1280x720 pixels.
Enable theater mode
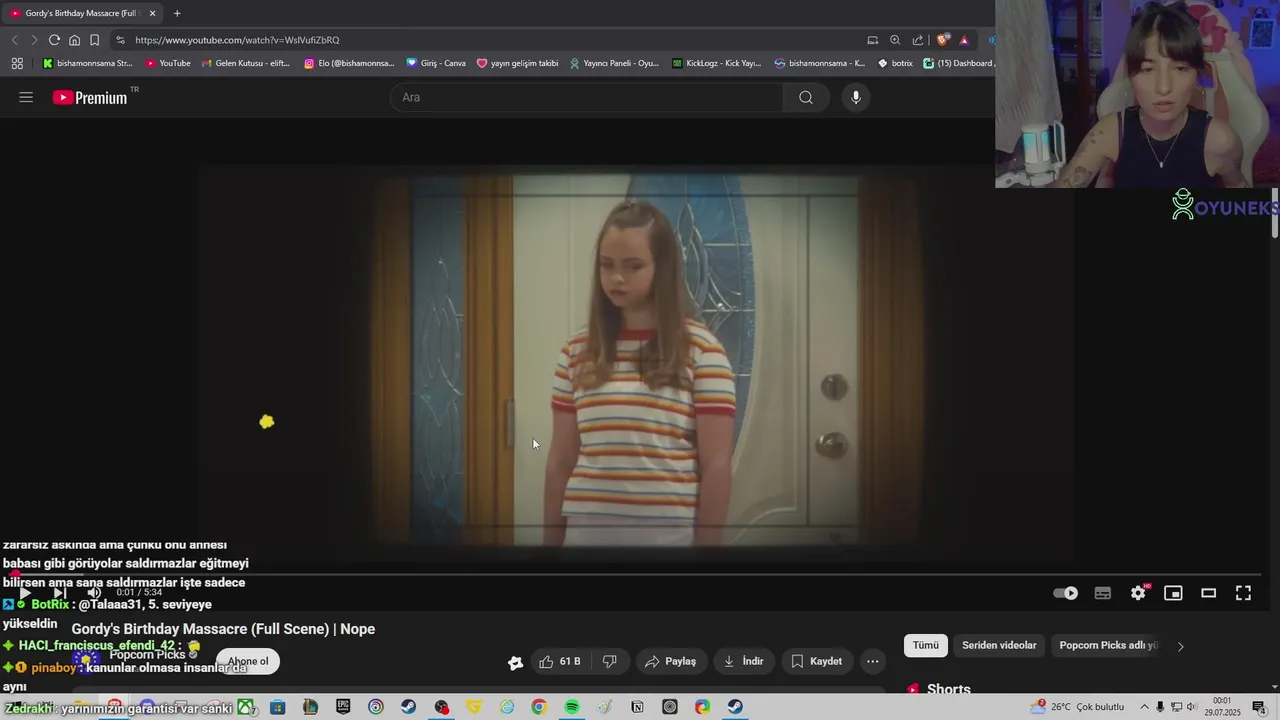[x=1208, y=593]
